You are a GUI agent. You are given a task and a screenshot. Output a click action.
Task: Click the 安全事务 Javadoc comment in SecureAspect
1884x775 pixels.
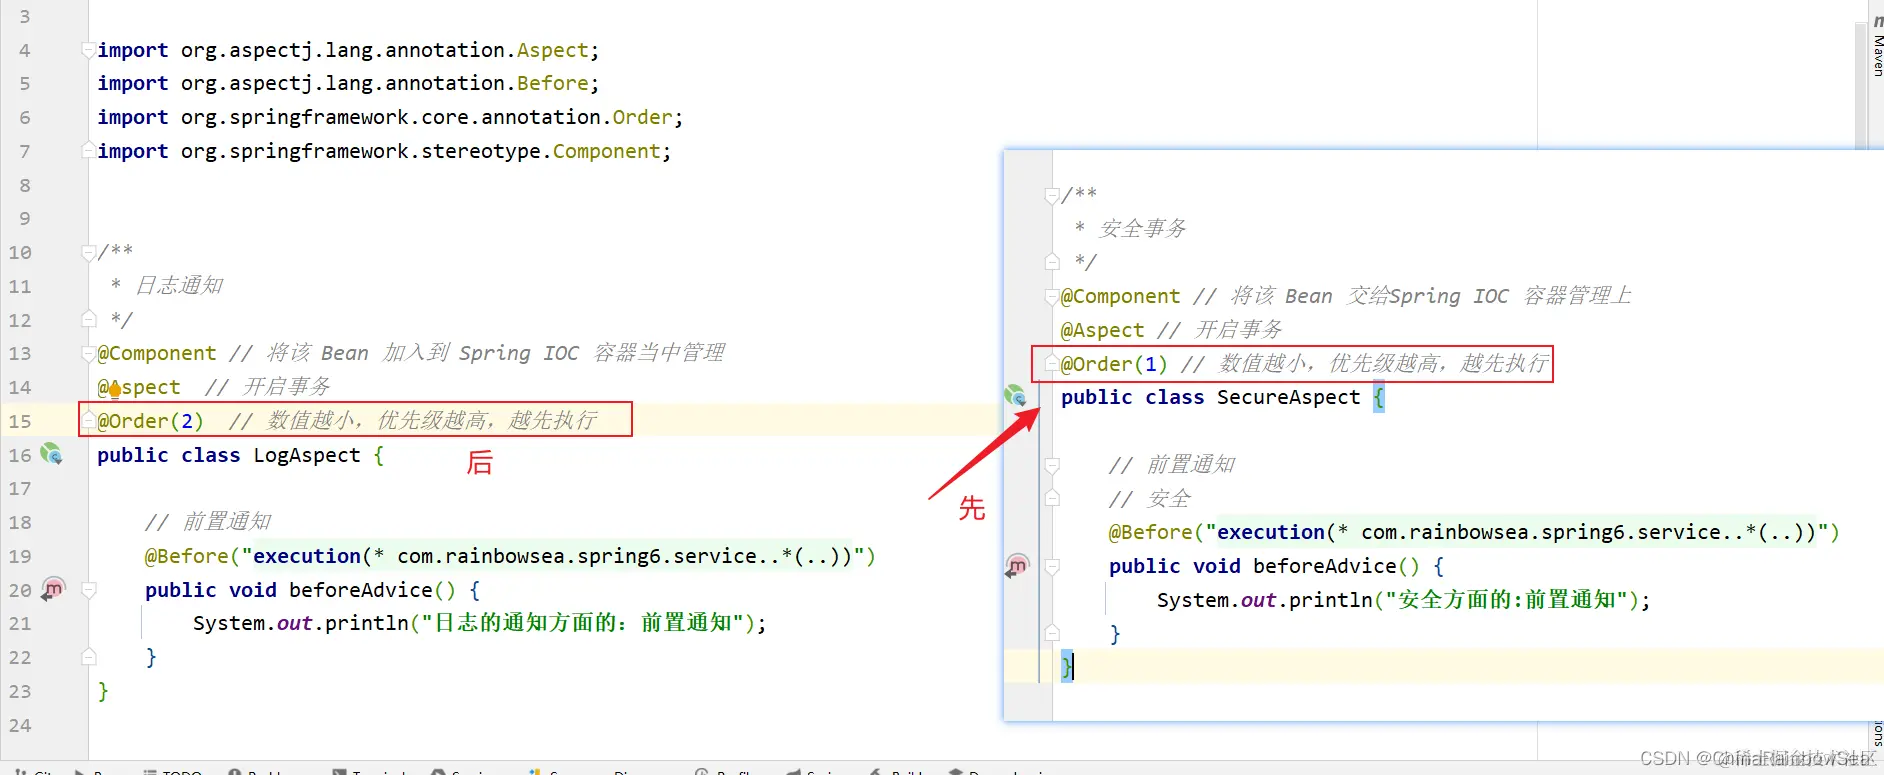(x=1143, y=229)
